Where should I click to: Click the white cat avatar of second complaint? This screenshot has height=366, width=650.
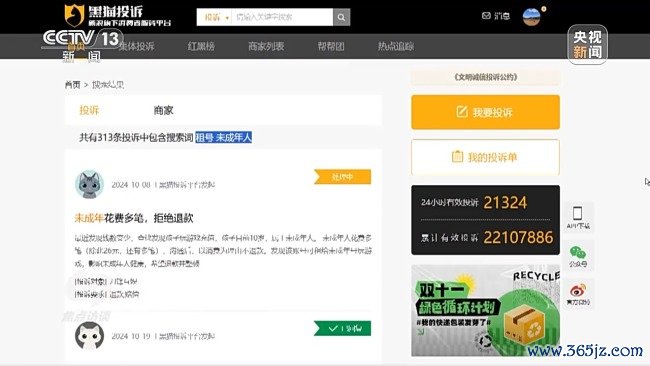(x=90, y=336)
